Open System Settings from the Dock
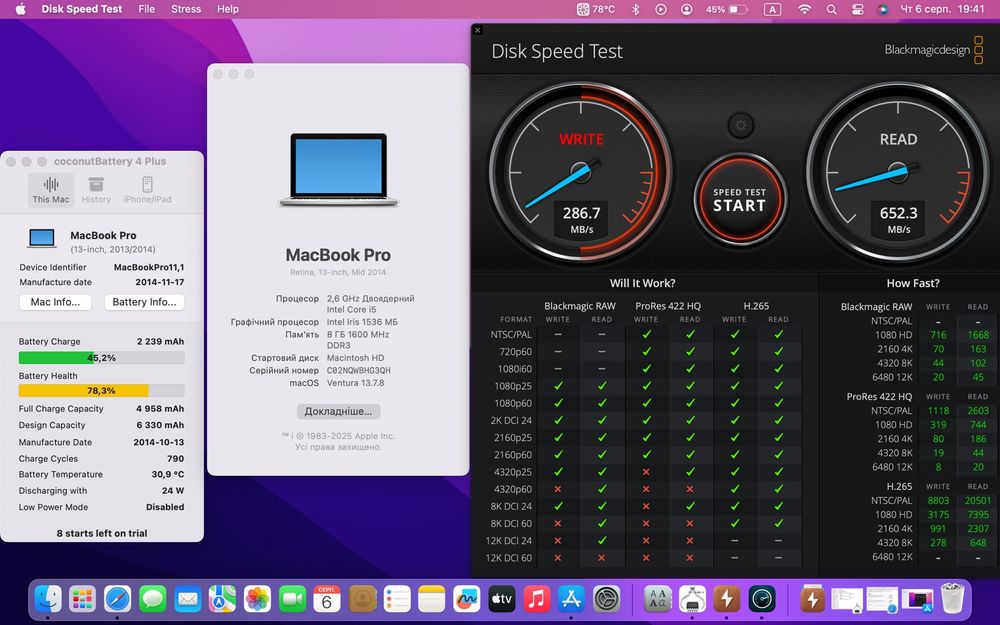 point(607,599)
